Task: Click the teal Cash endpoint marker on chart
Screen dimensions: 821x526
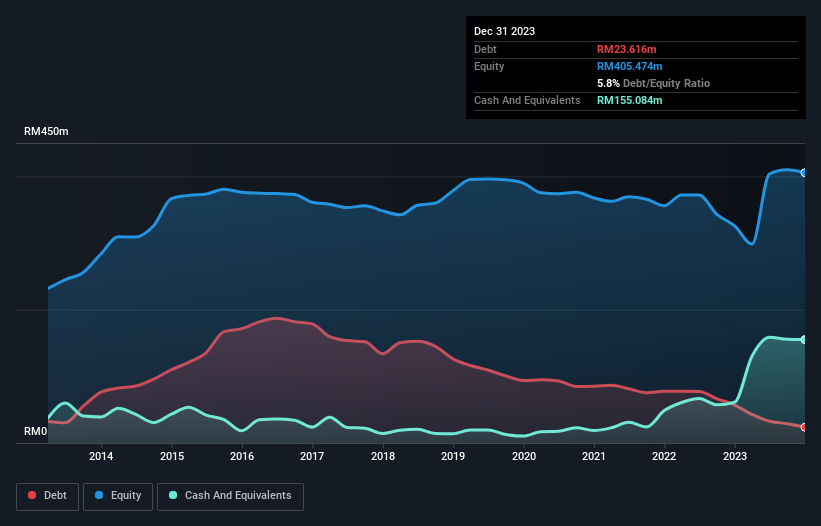Action: [803, 340]
